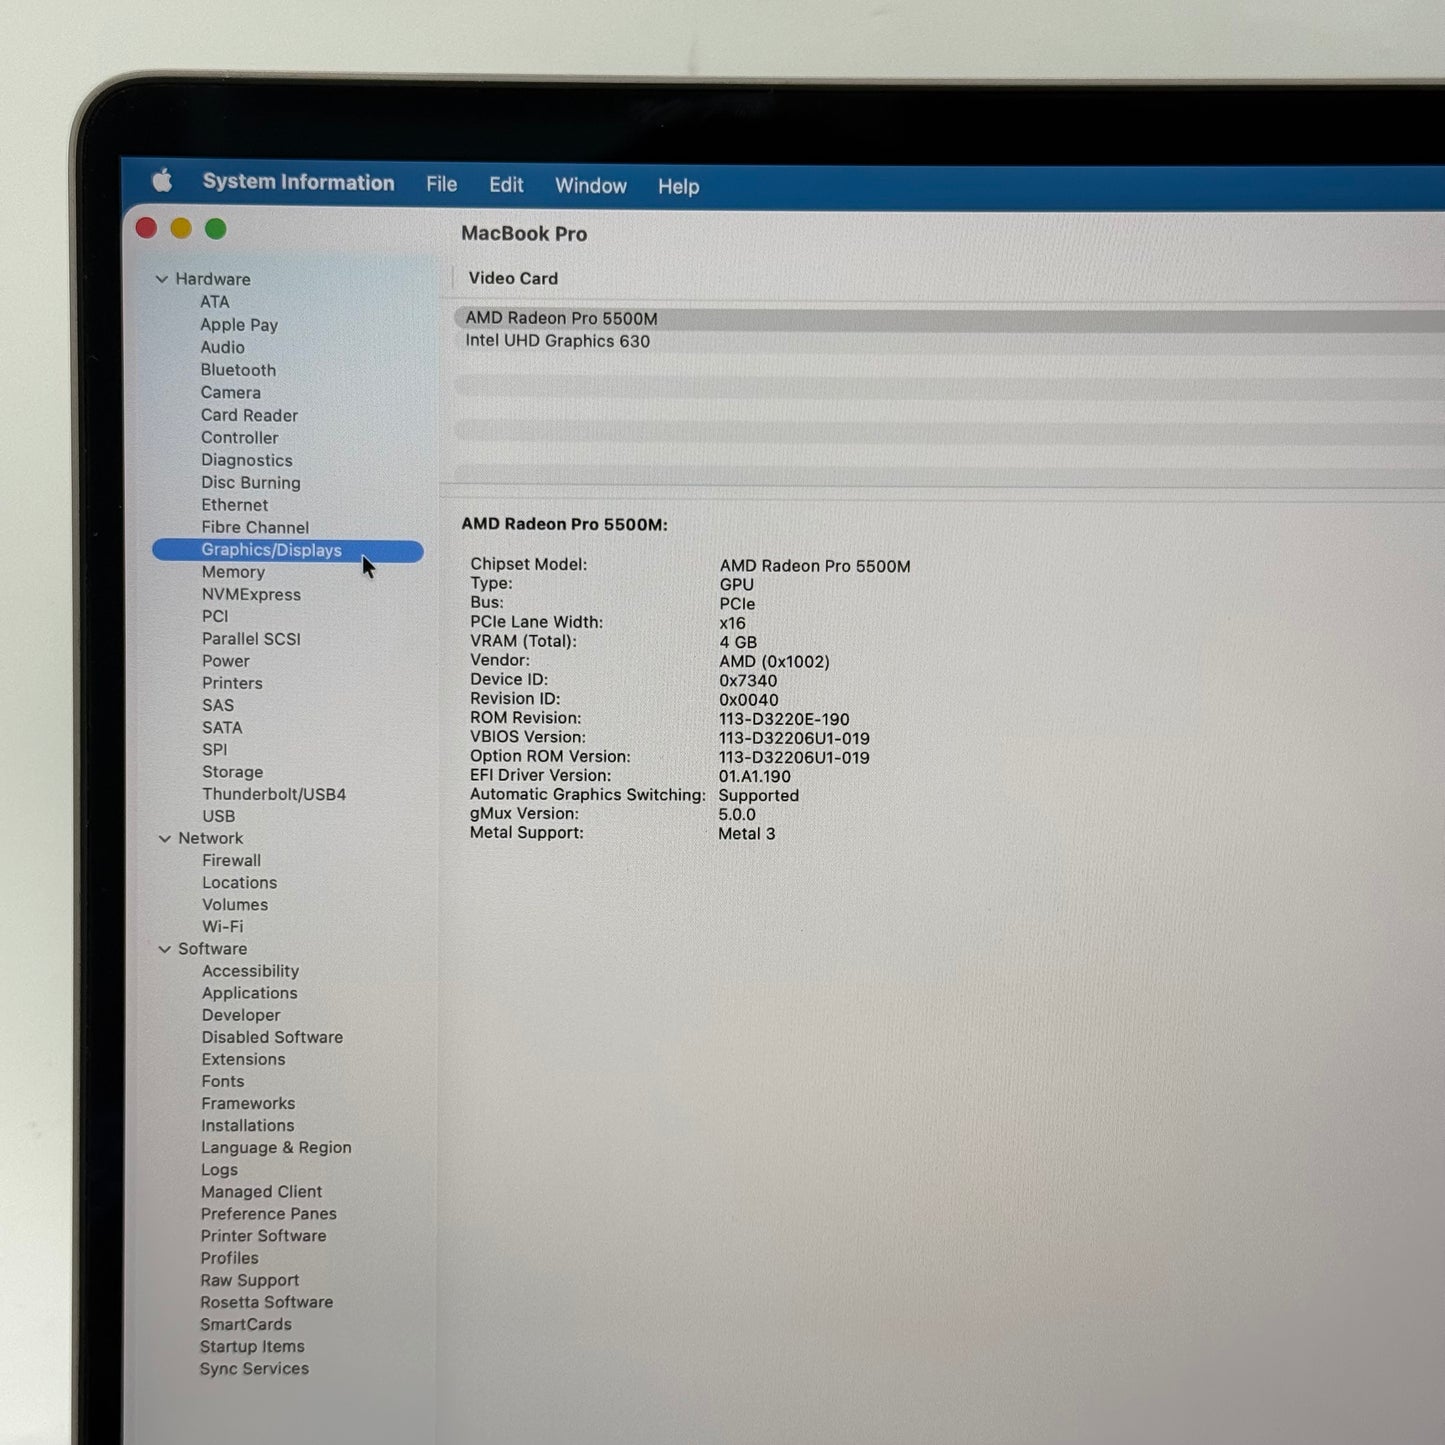
Task: Select Bluetooth in the sidebar
Action: tap(238, 370)
